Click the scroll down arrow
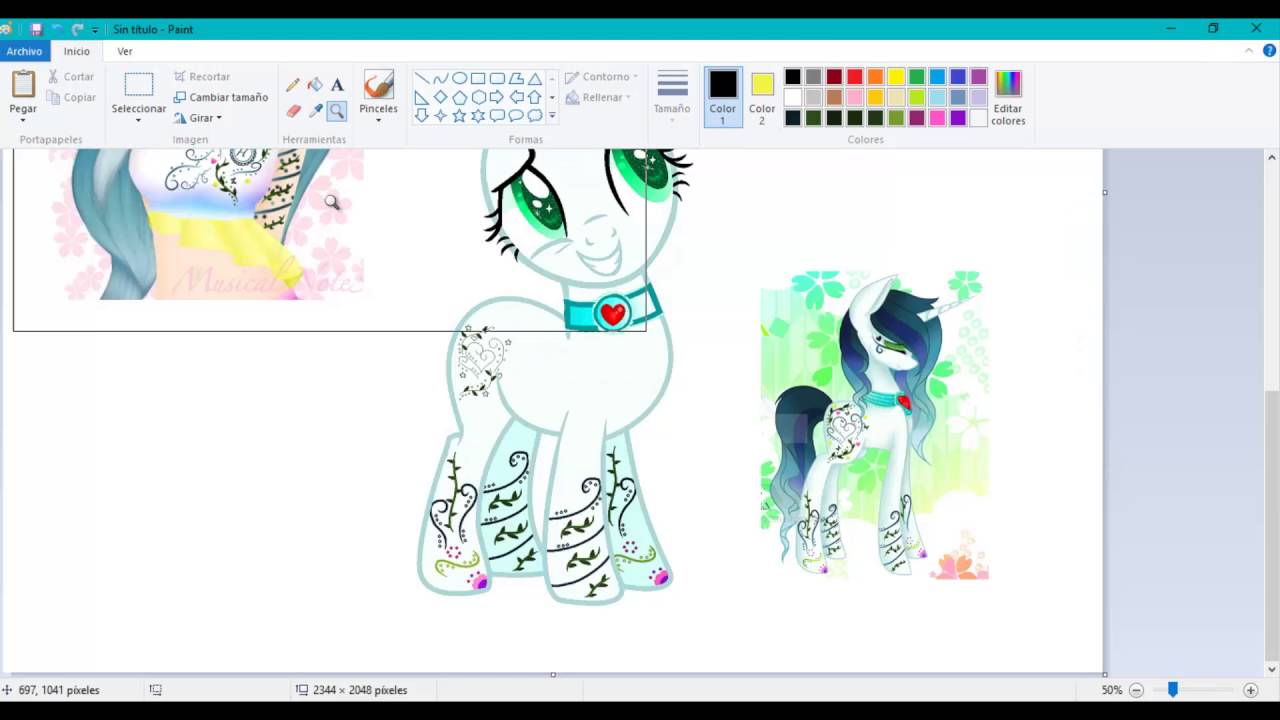Viewport: 1280px width, 720px height. click(1272, 669)
